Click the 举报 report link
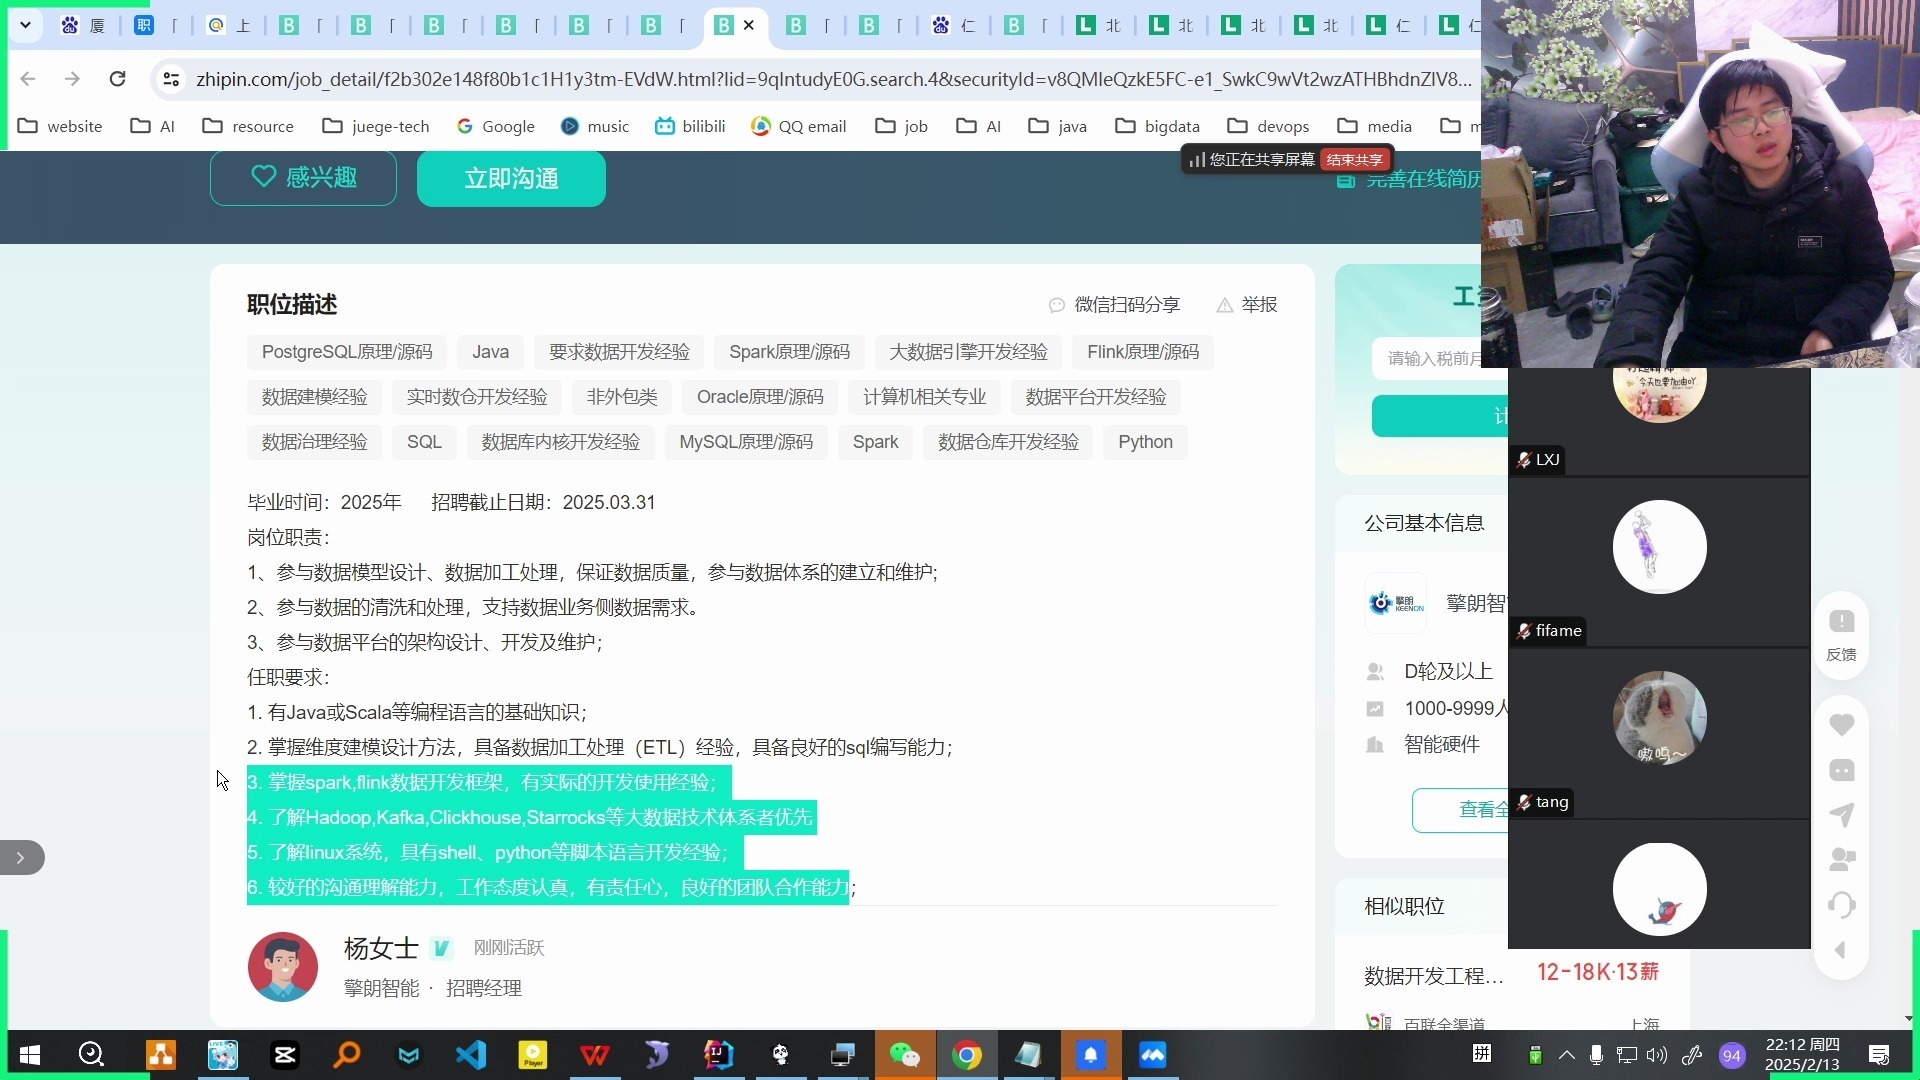Viewport: 1920px width, 1080px height. pos(1247,305)
